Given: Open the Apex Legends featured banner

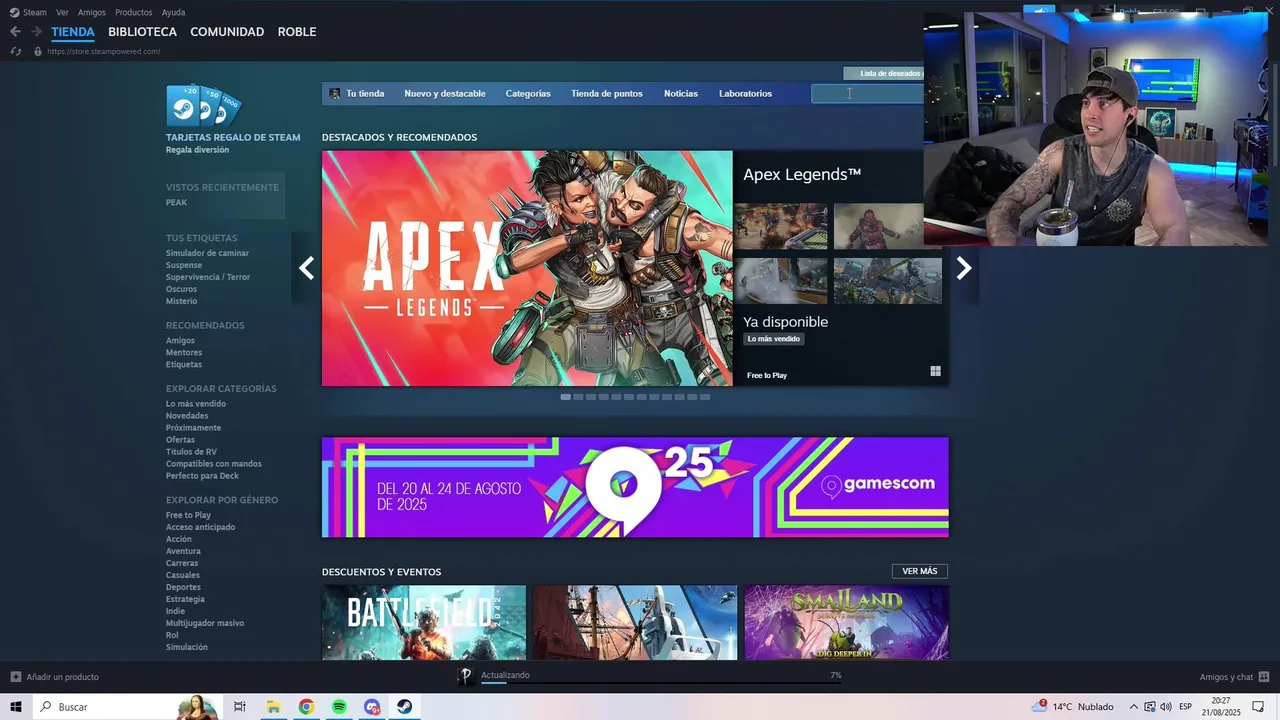Looking at the screenshot, I should (527, 268).
